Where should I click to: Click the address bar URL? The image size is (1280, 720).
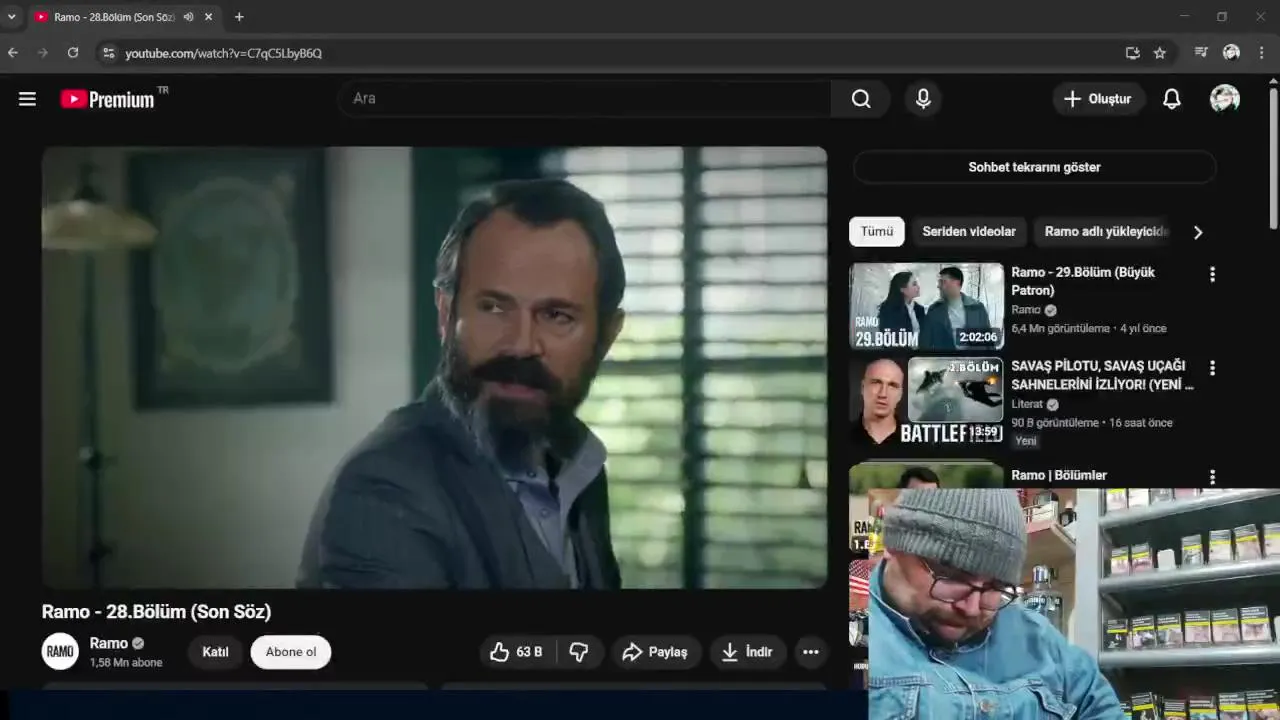(x=224, y=53)
